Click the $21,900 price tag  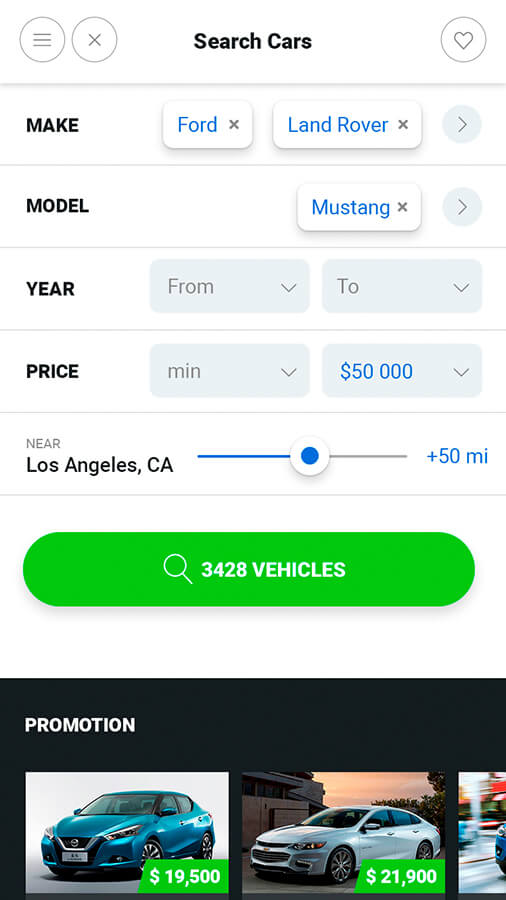click(402, 876)
